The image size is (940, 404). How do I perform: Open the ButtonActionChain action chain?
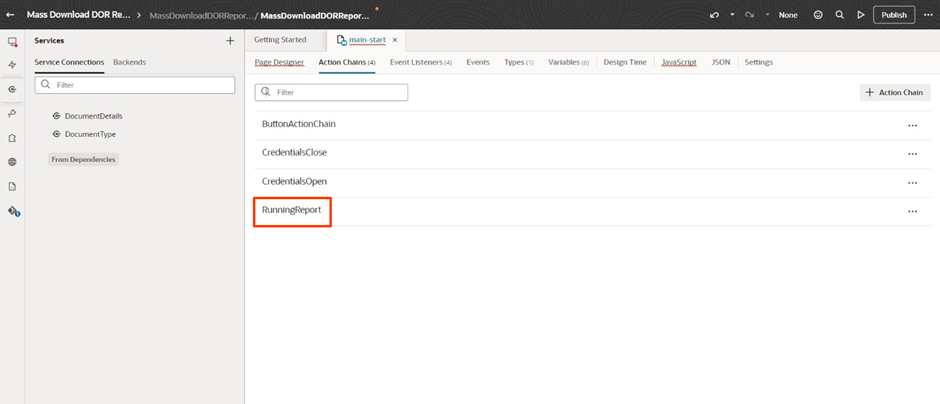coord(299,124)
